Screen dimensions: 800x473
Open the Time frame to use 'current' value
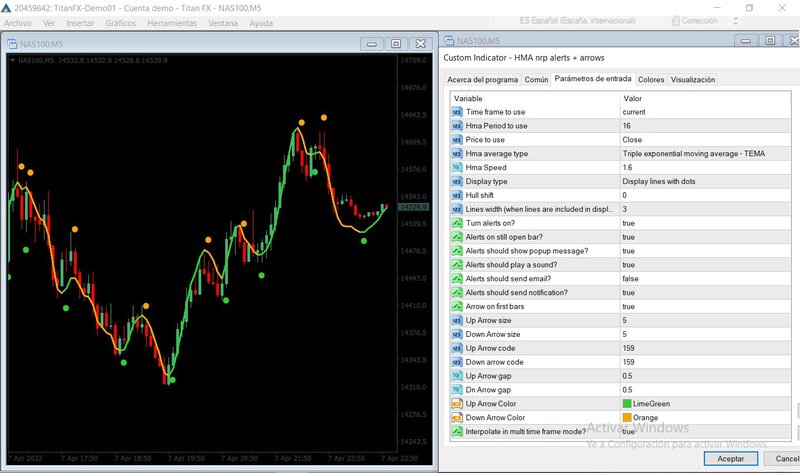tap(634, 112)
